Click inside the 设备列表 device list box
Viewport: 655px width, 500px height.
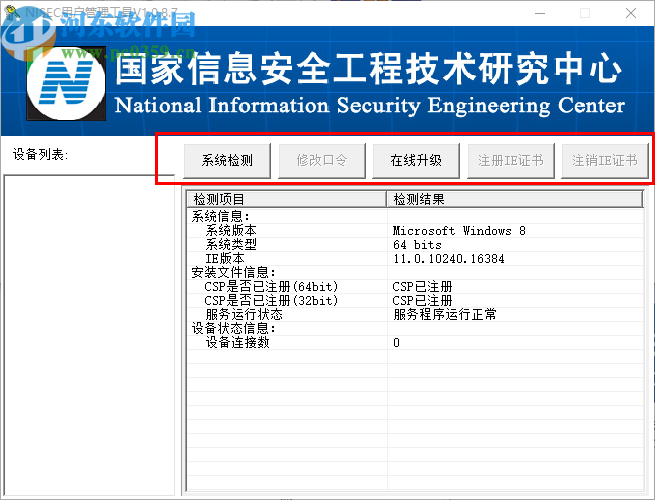(89, 335)
